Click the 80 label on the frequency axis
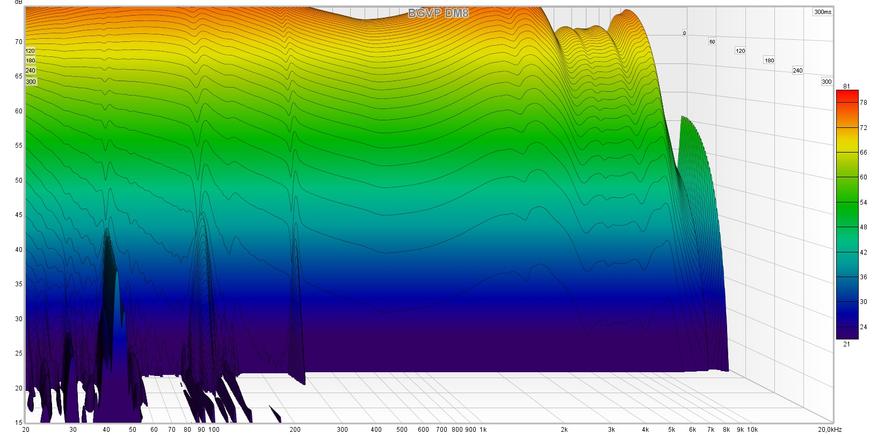Viewport: 877px width, 435px height. [187, 430]
